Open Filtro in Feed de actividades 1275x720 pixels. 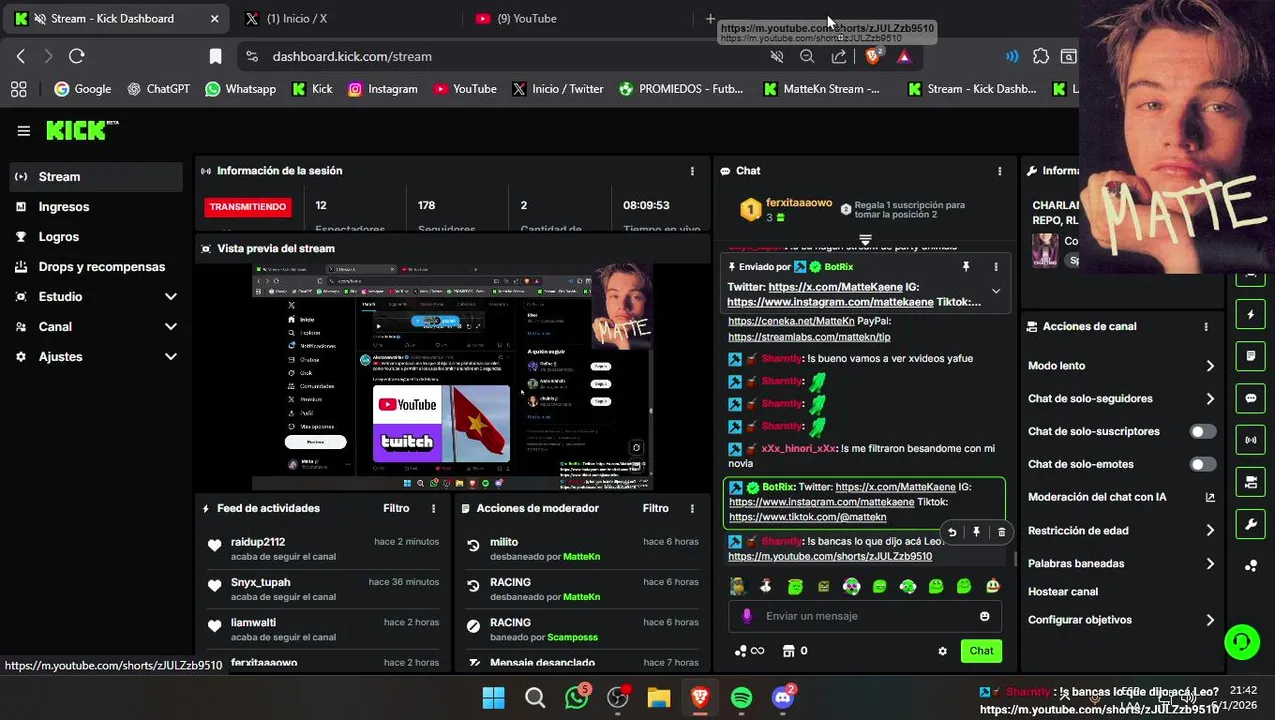[x=396, y=509]
